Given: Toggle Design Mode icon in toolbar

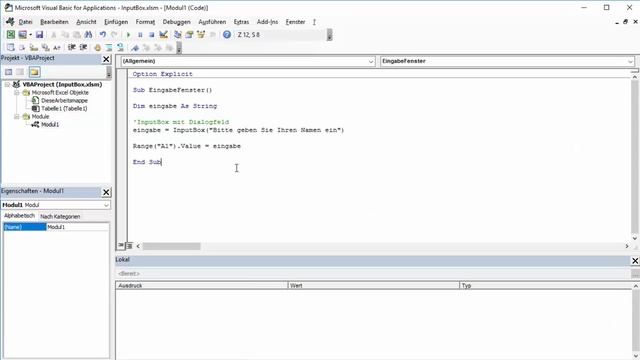Looking at the screenshot, I should click(163, 35).
